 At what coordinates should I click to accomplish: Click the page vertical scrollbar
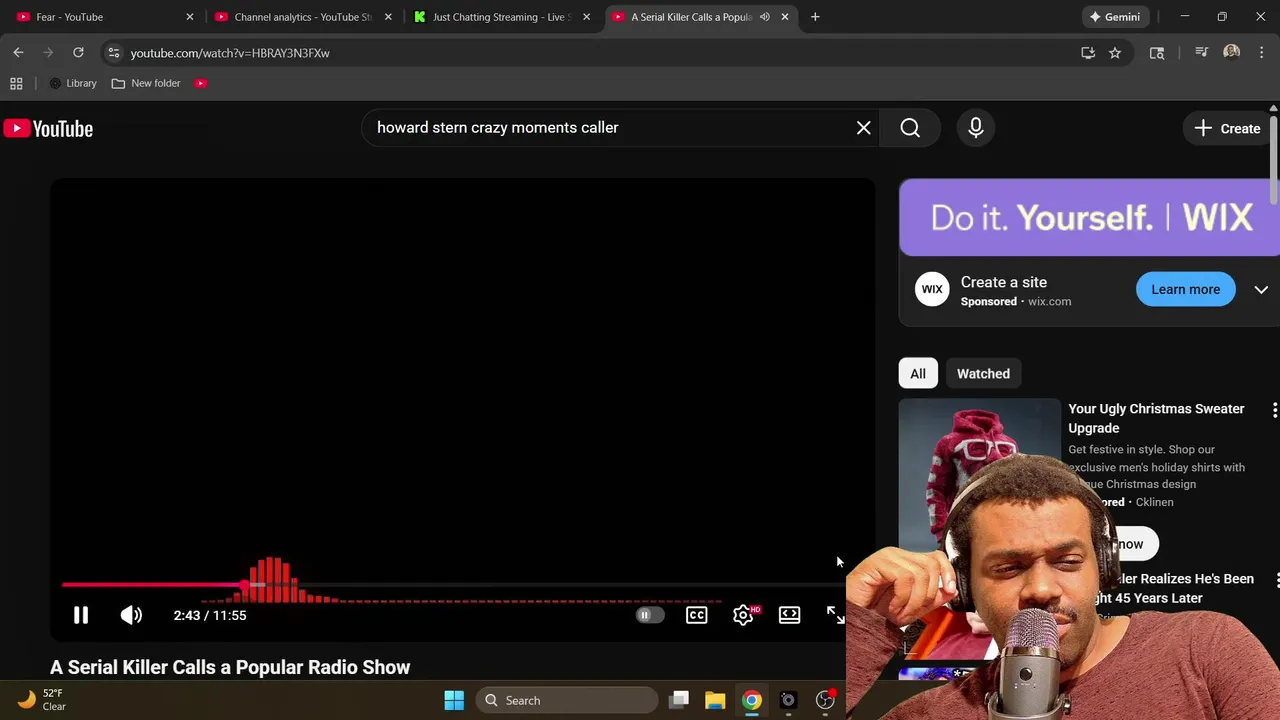tap(1273, 160)
